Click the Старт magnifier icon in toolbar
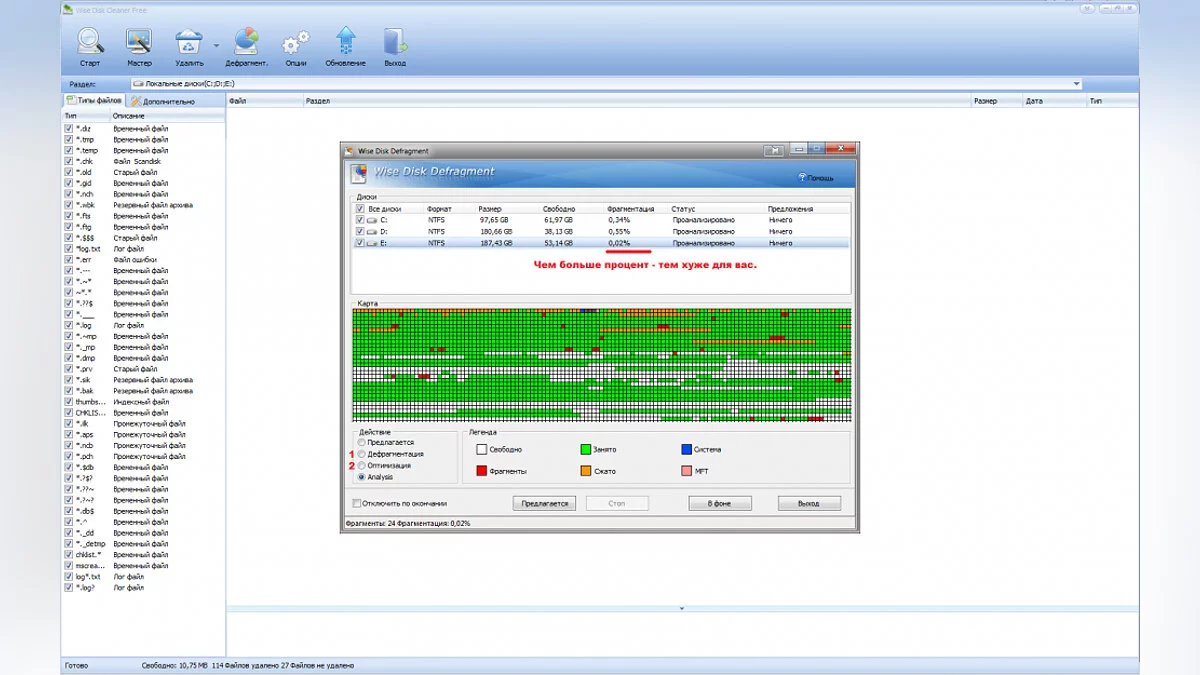 pyautogui.click(x=90, y=42)
